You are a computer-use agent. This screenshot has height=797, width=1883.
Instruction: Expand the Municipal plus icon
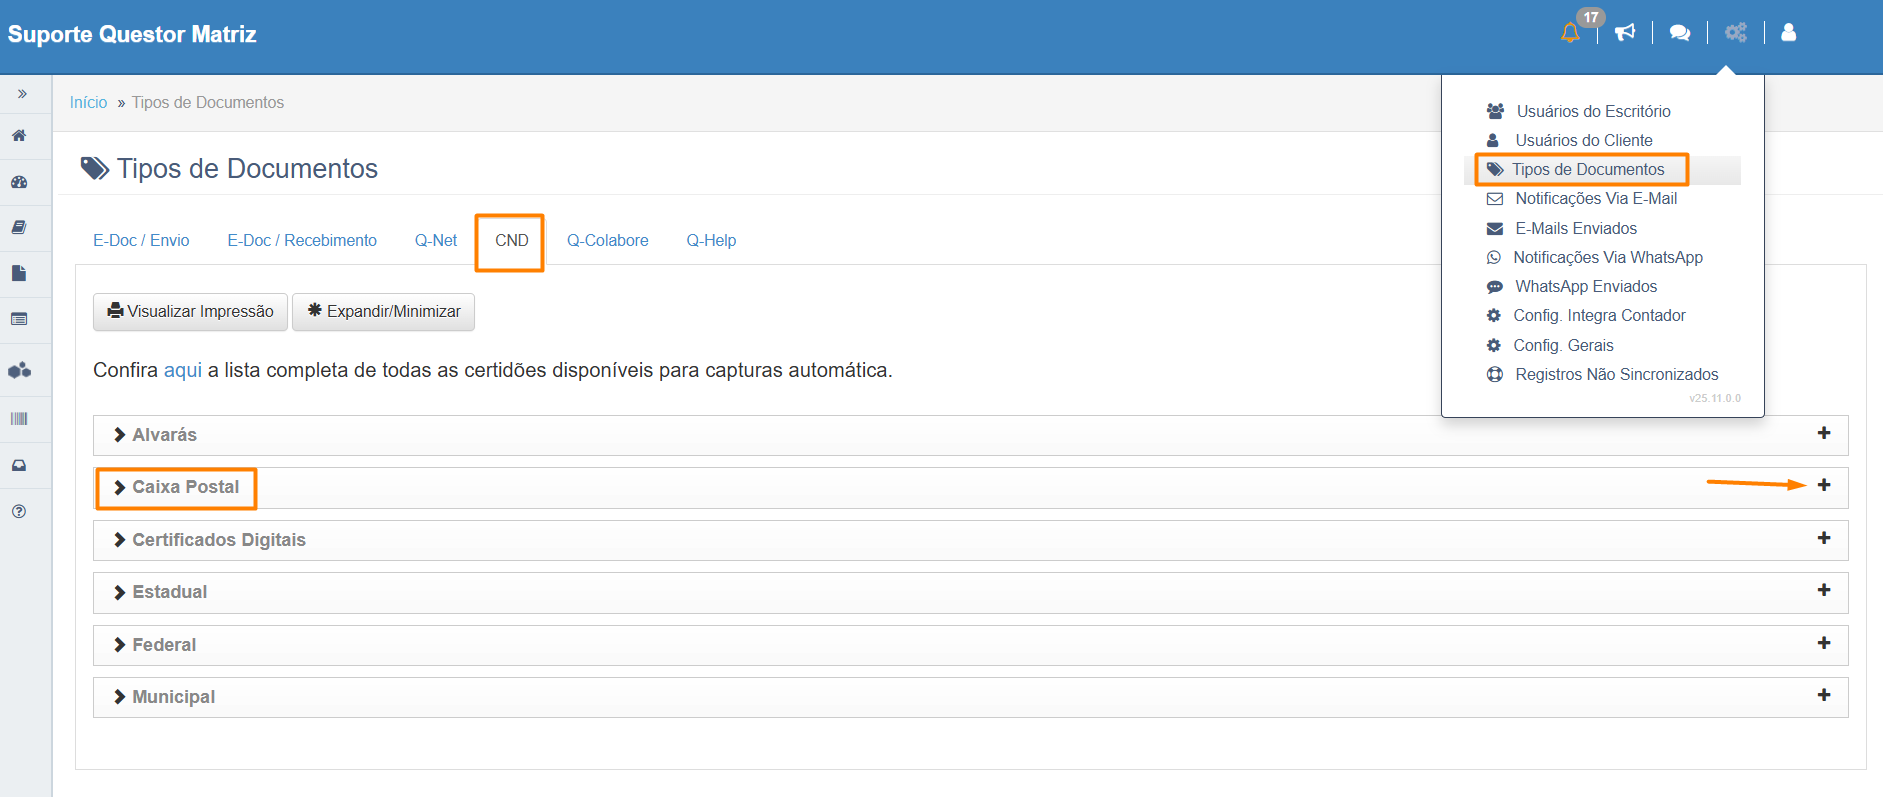(x=1824, y=695)
